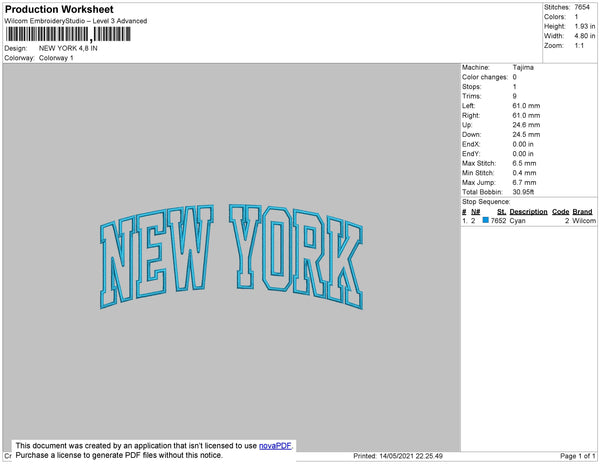
Task: Select the 'Page 1 of 1' footer text
Action: [x=577, y=456]
